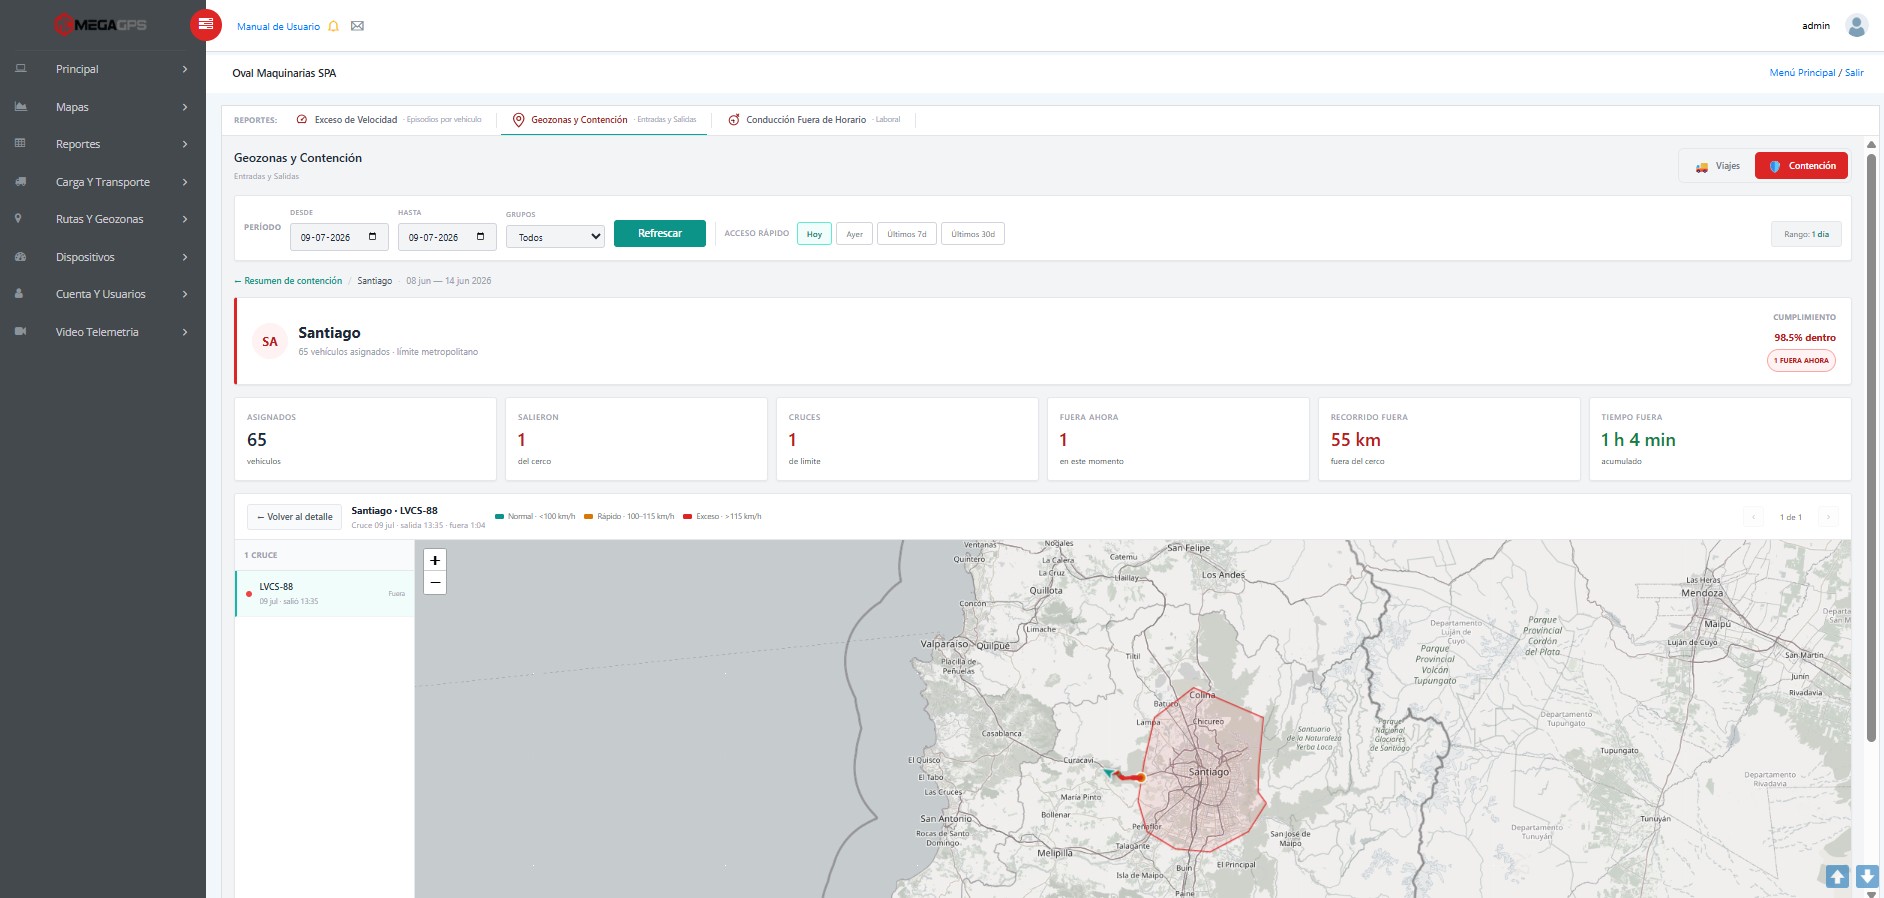Click the page scroll-up arrow button
The image size is (1884, 898).
click(x=1837, y=876)
